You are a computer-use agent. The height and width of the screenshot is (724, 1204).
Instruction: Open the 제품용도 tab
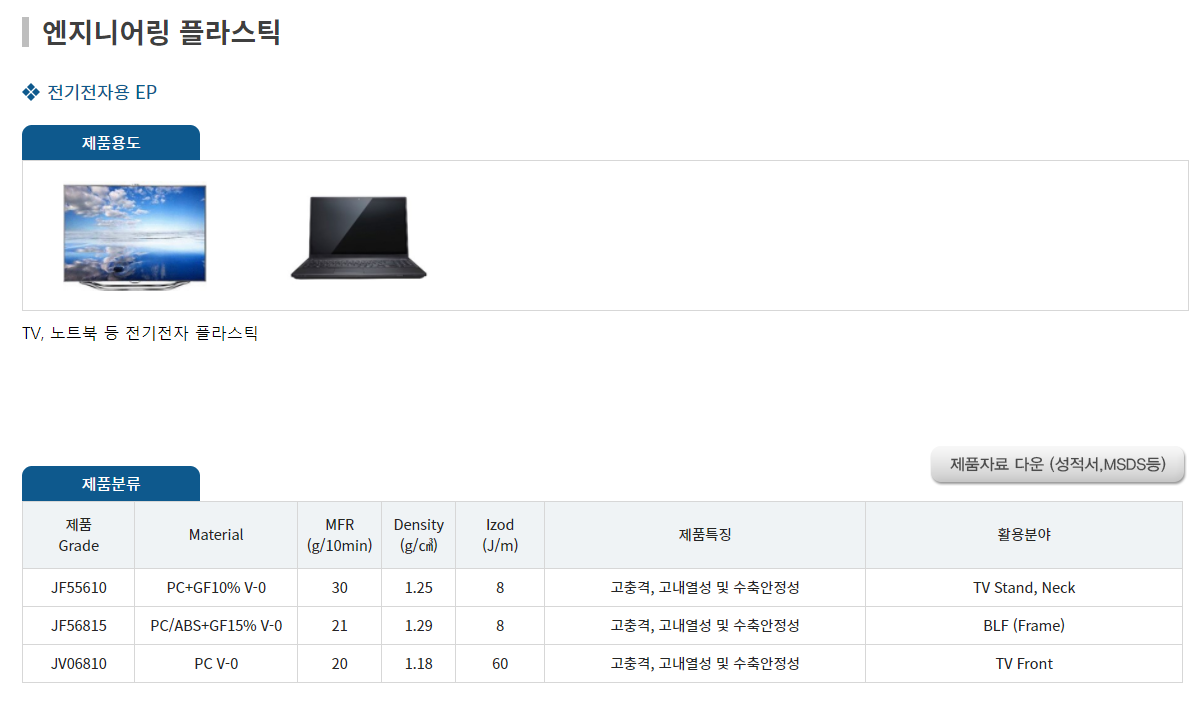click(x=111, y=143)
